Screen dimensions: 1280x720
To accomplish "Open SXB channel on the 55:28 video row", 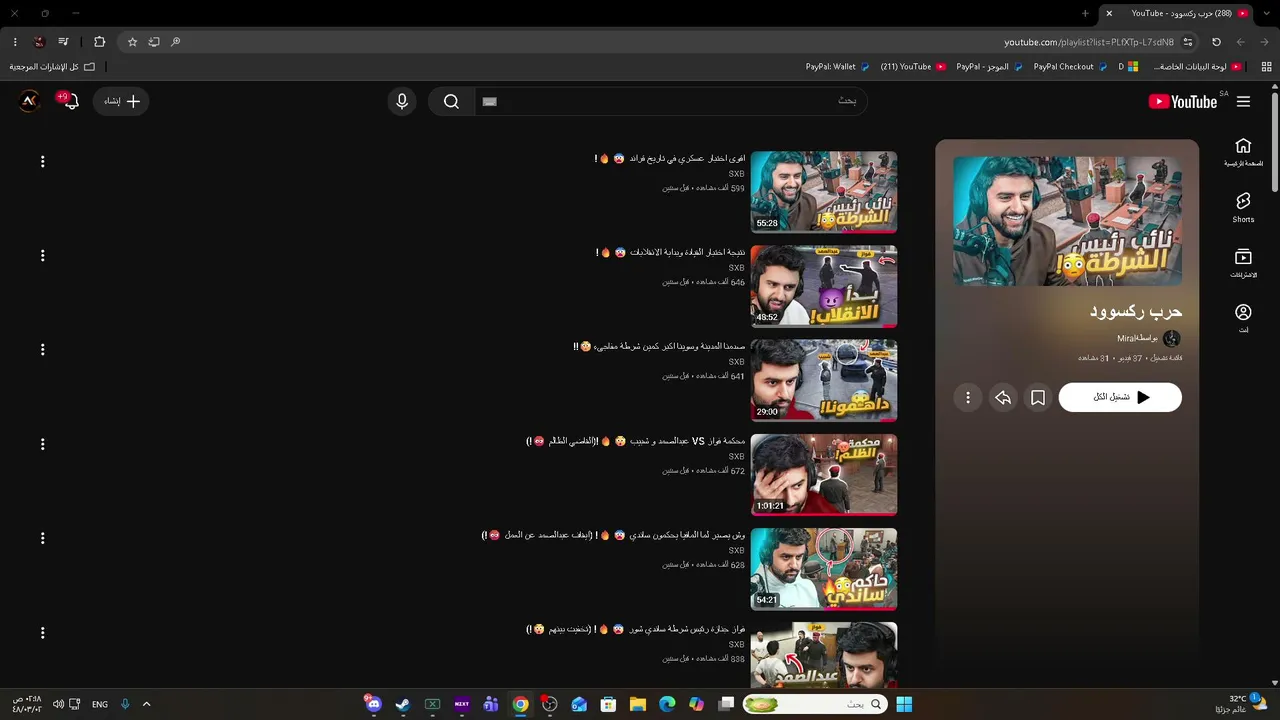I will coord(736,174).
